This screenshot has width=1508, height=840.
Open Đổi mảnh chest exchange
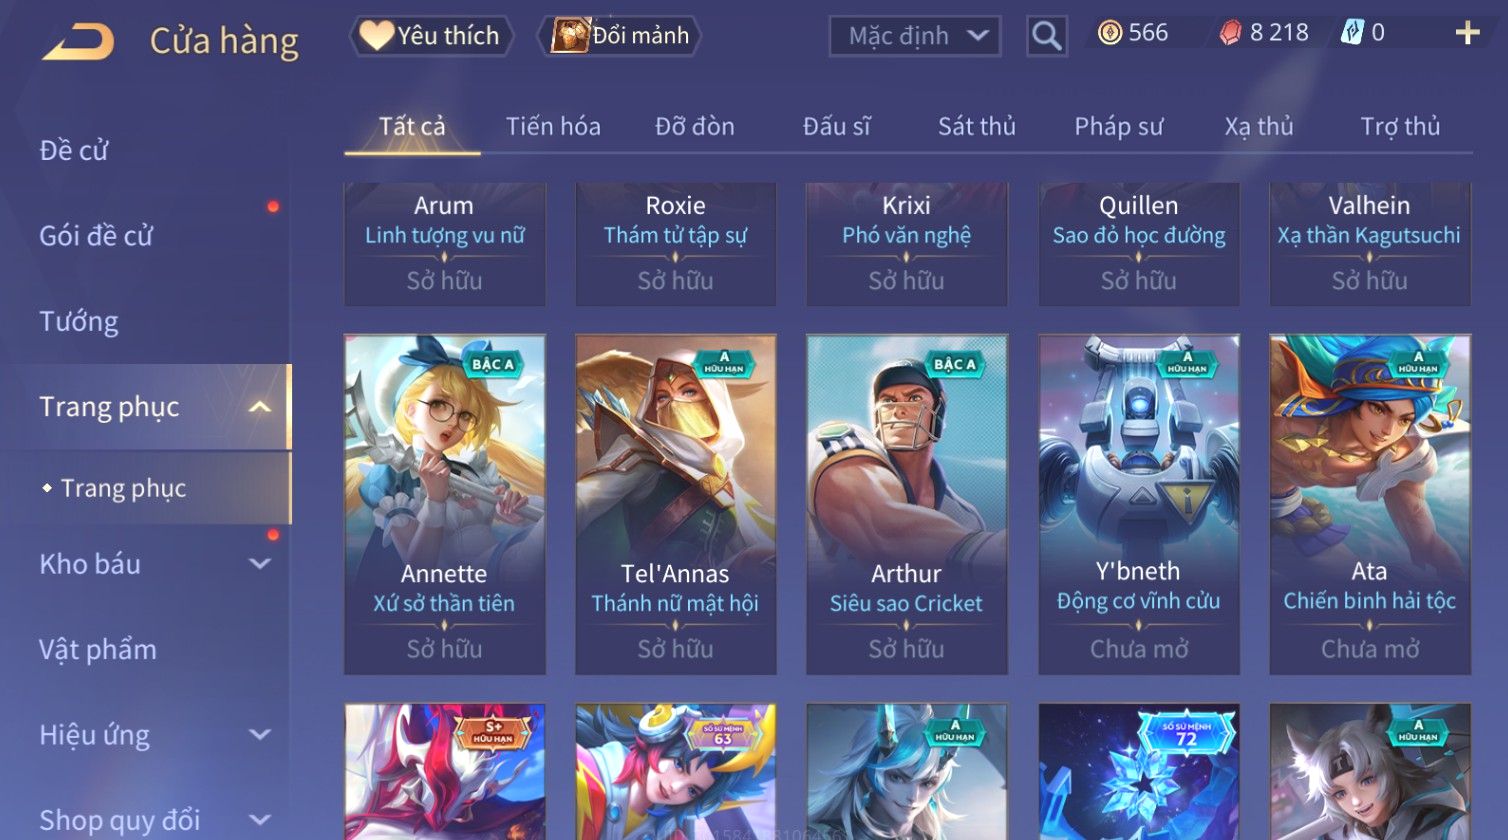point(620,36)
